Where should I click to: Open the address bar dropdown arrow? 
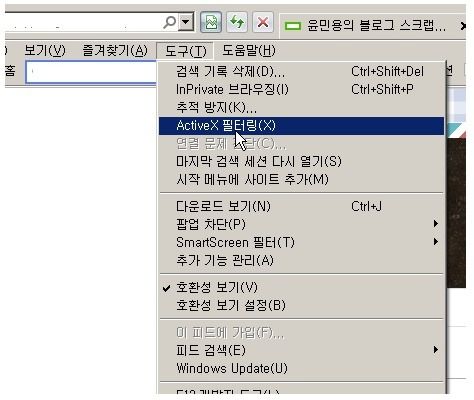186,22
